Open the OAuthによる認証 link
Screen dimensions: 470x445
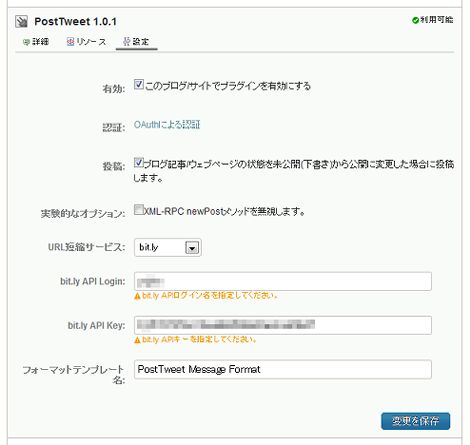[x=167, y=125]
